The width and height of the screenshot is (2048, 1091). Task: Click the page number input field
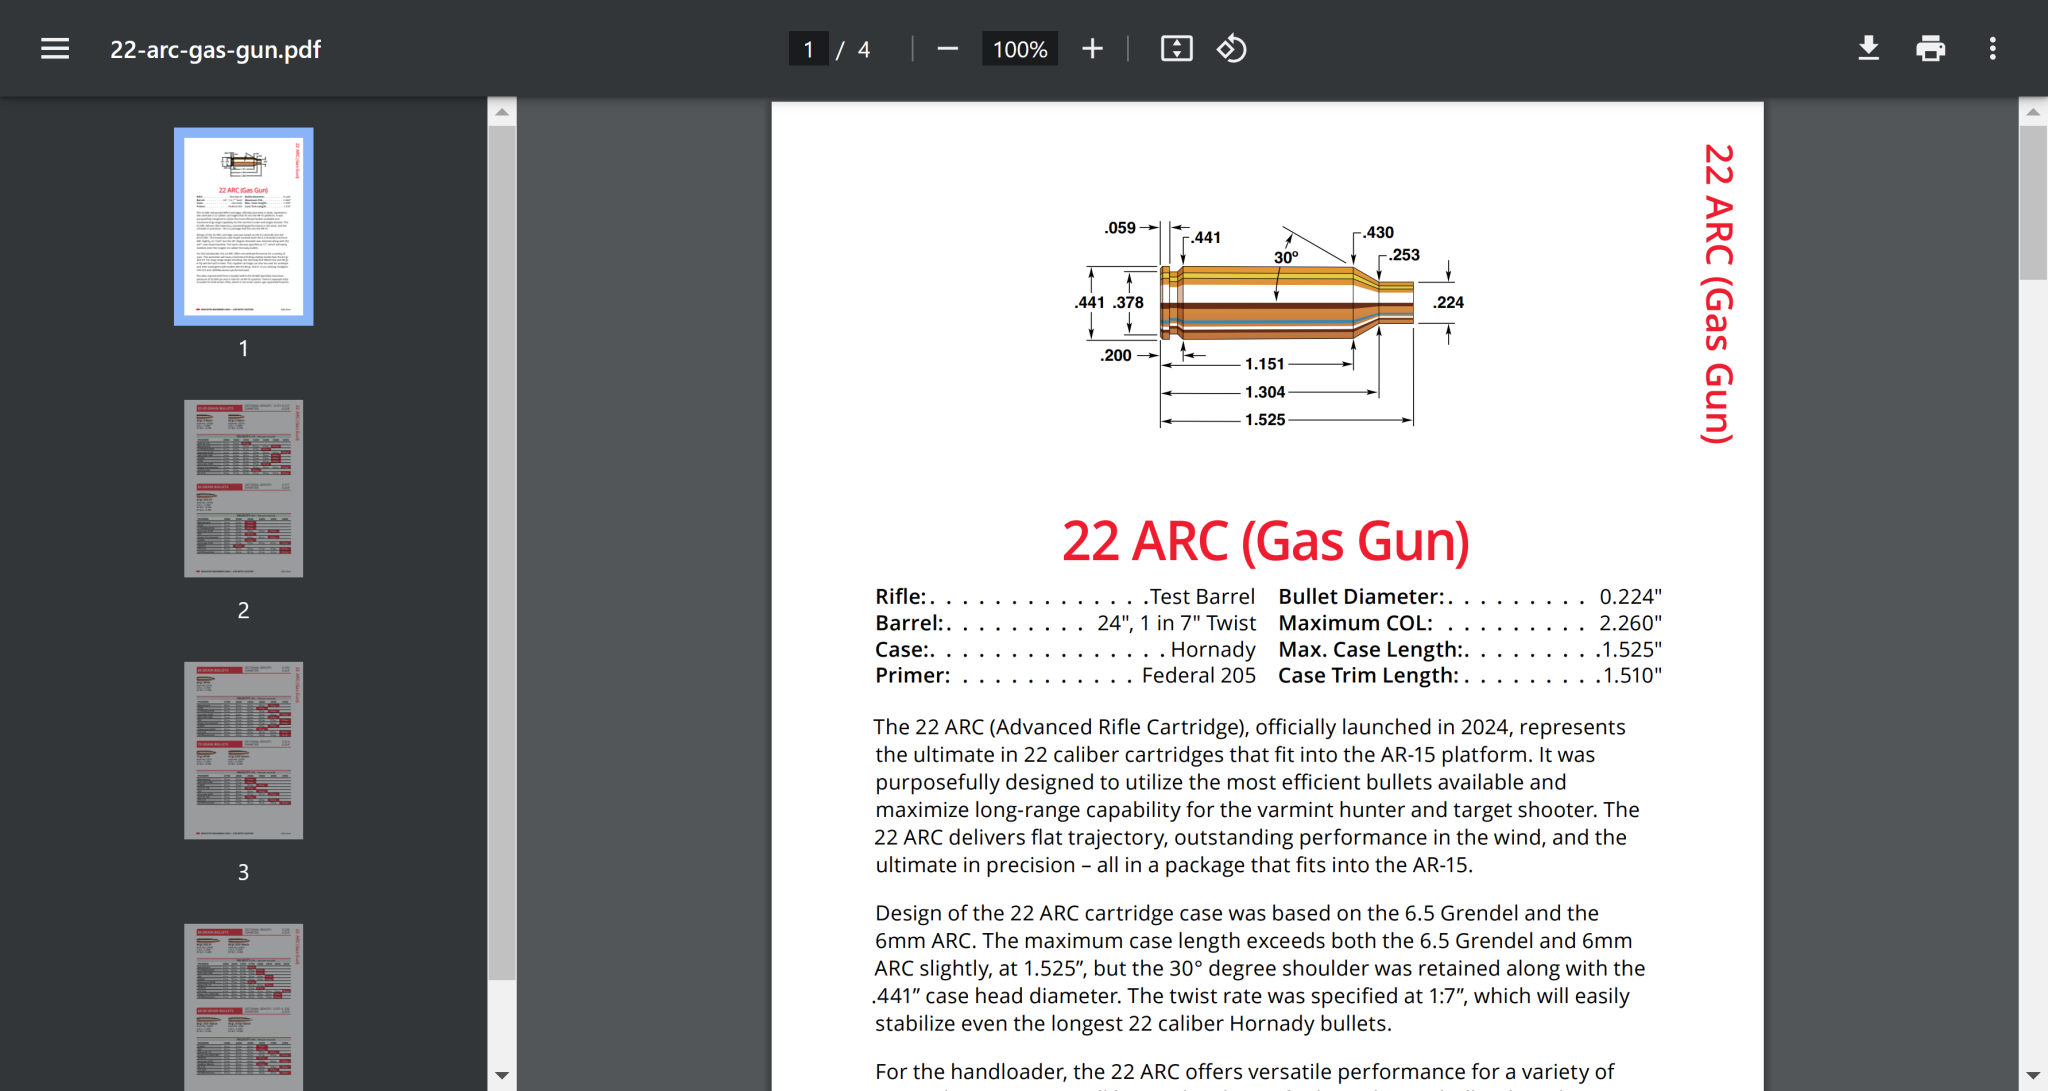pos(808,49)
